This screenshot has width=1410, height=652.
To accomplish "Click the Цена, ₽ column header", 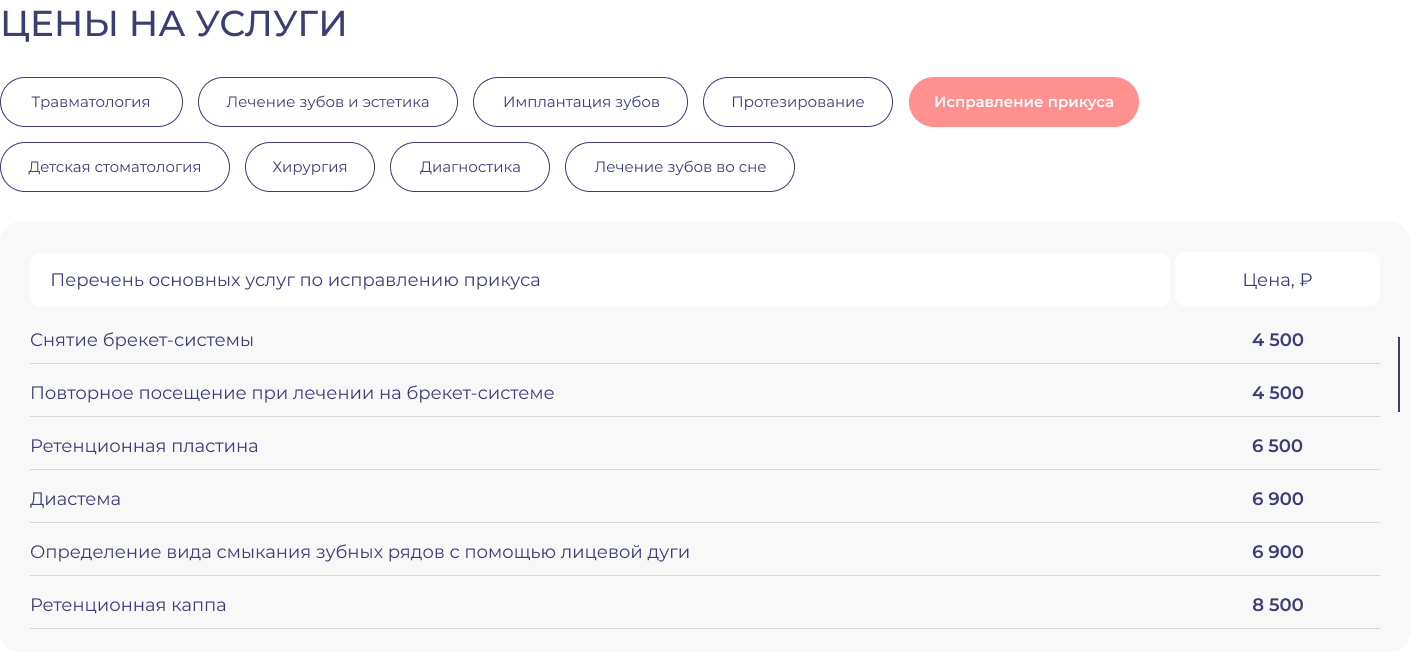I will tap(1277, 280).
